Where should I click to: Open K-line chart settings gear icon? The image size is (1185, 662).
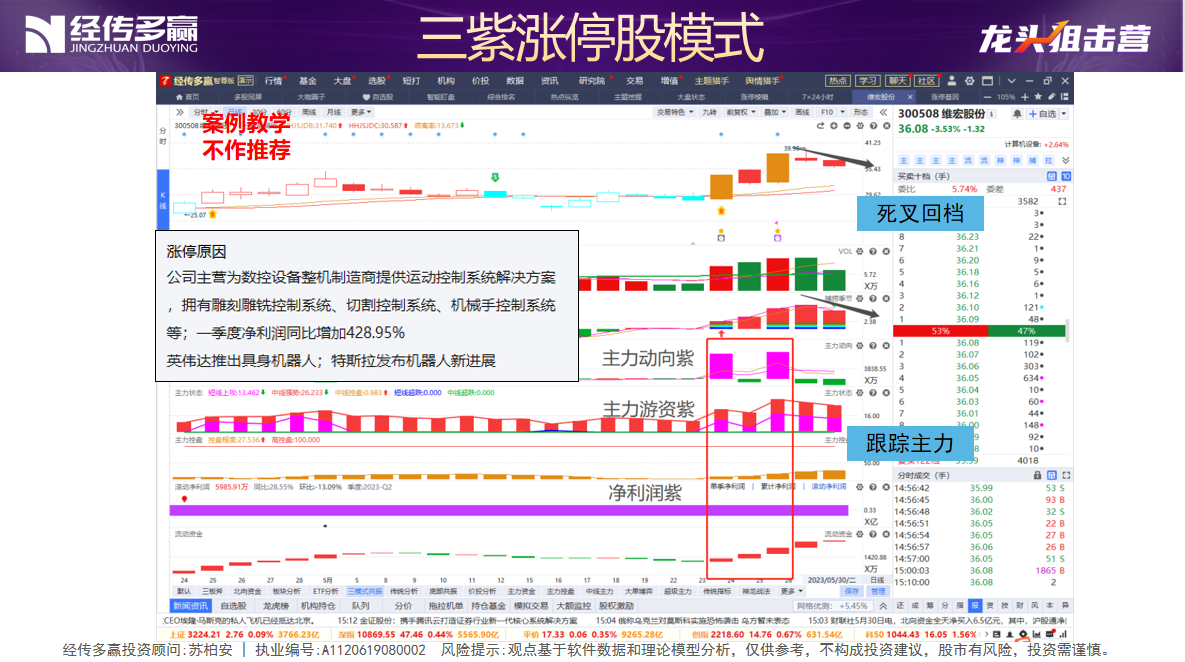coord(860,126)
